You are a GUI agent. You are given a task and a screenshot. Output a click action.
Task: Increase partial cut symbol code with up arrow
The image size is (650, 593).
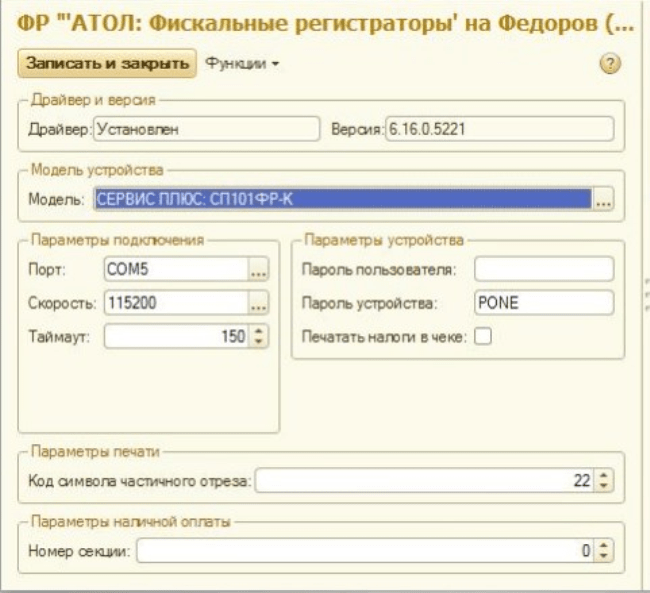(604, 475)
